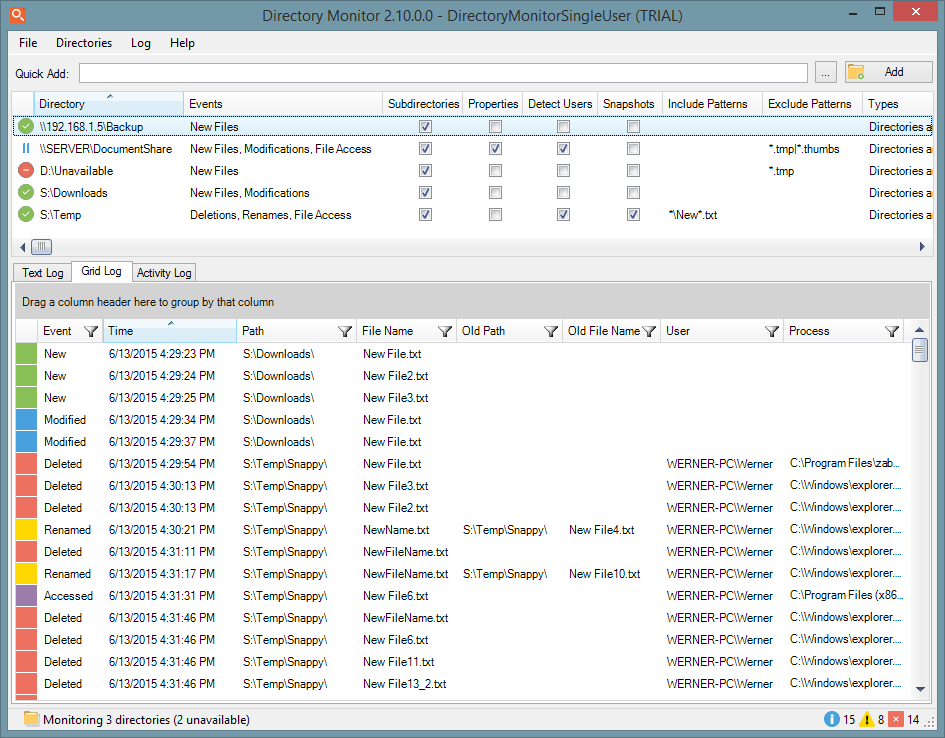Open the Directories menu
This screenshot has width=945, height=738.
coord(84,43)
